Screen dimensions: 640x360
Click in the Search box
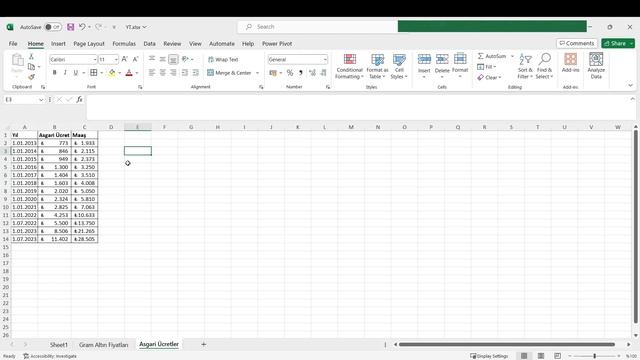(318, 27)
